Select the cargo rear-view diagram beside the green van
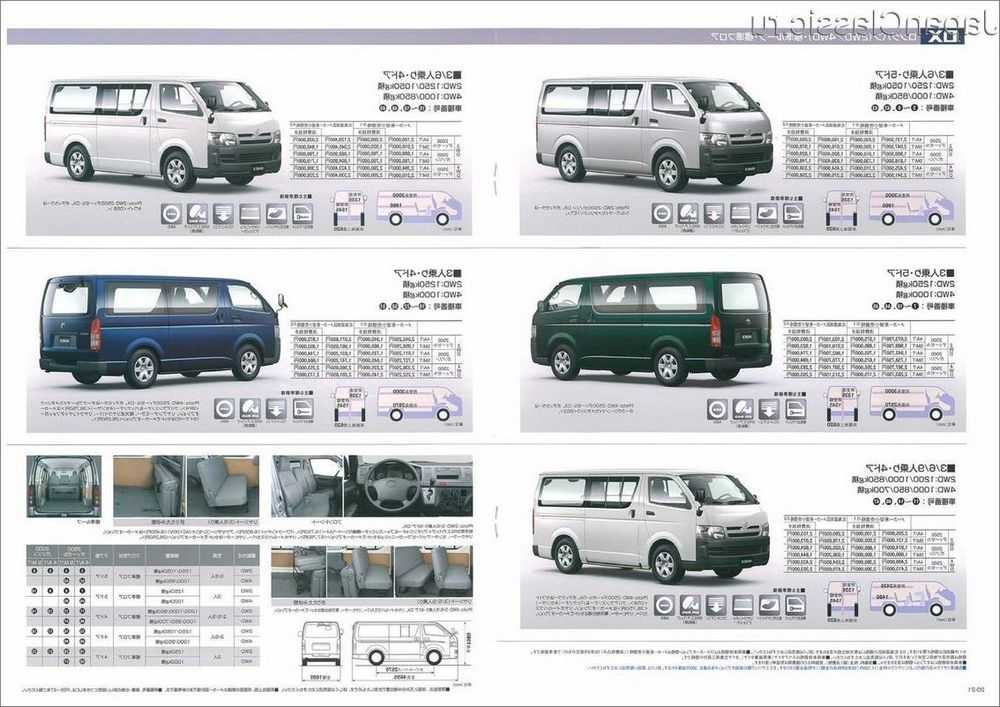 pos(842,405)
